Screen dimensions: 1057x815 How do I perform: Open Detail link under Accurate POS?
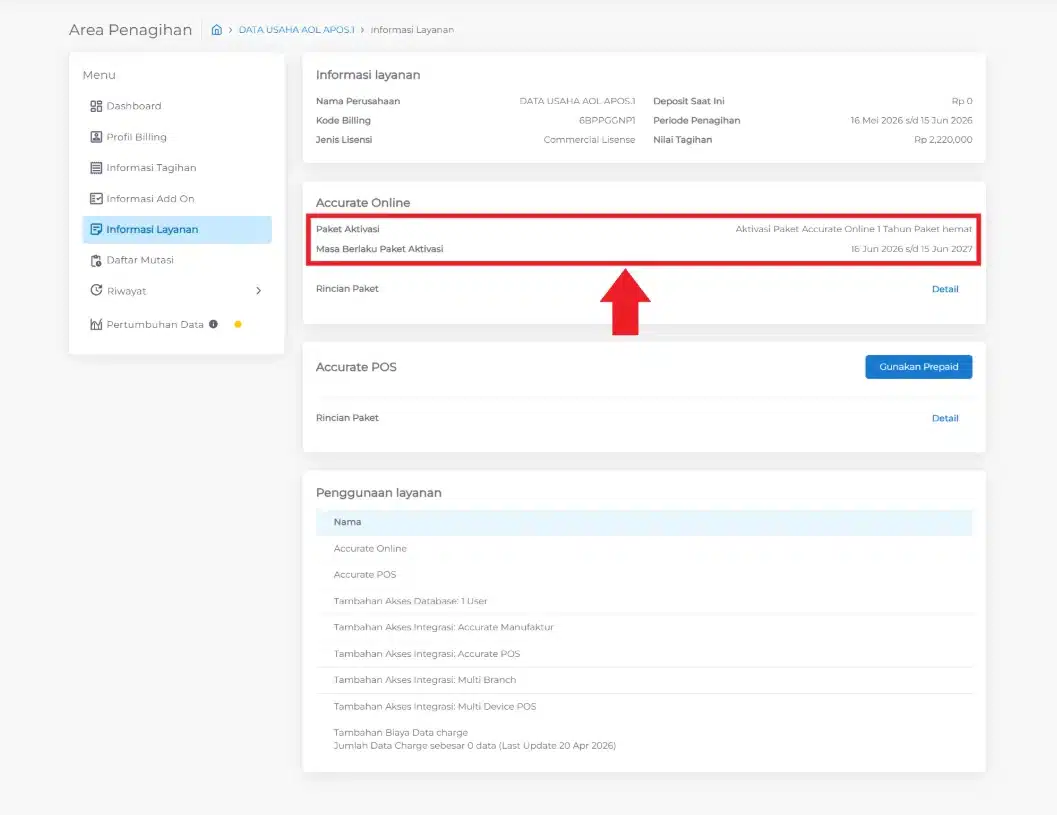(x=944, y=419)
